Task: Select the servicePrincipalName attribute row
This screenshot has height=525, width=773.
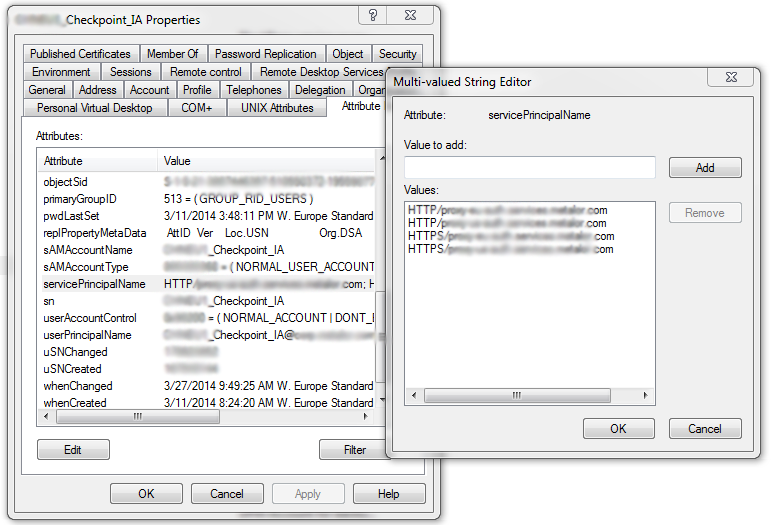Action: coord(207,284)
